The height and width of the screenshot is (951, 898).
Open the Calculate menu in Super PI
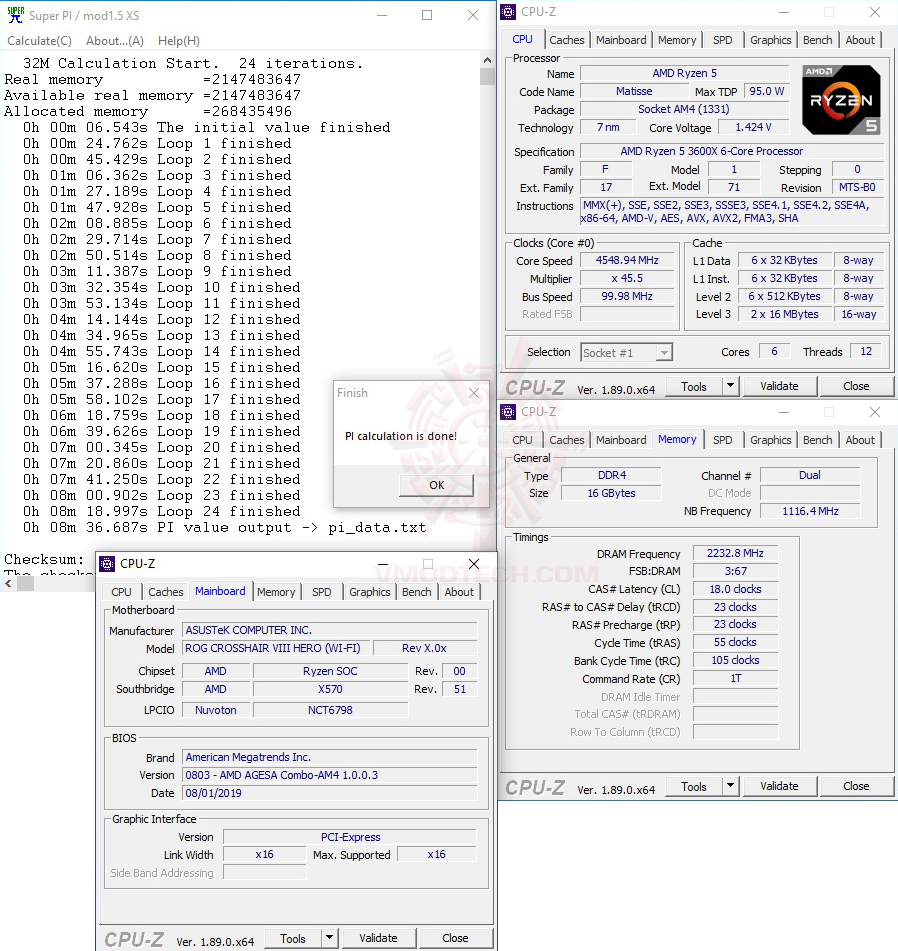(39, 40)
